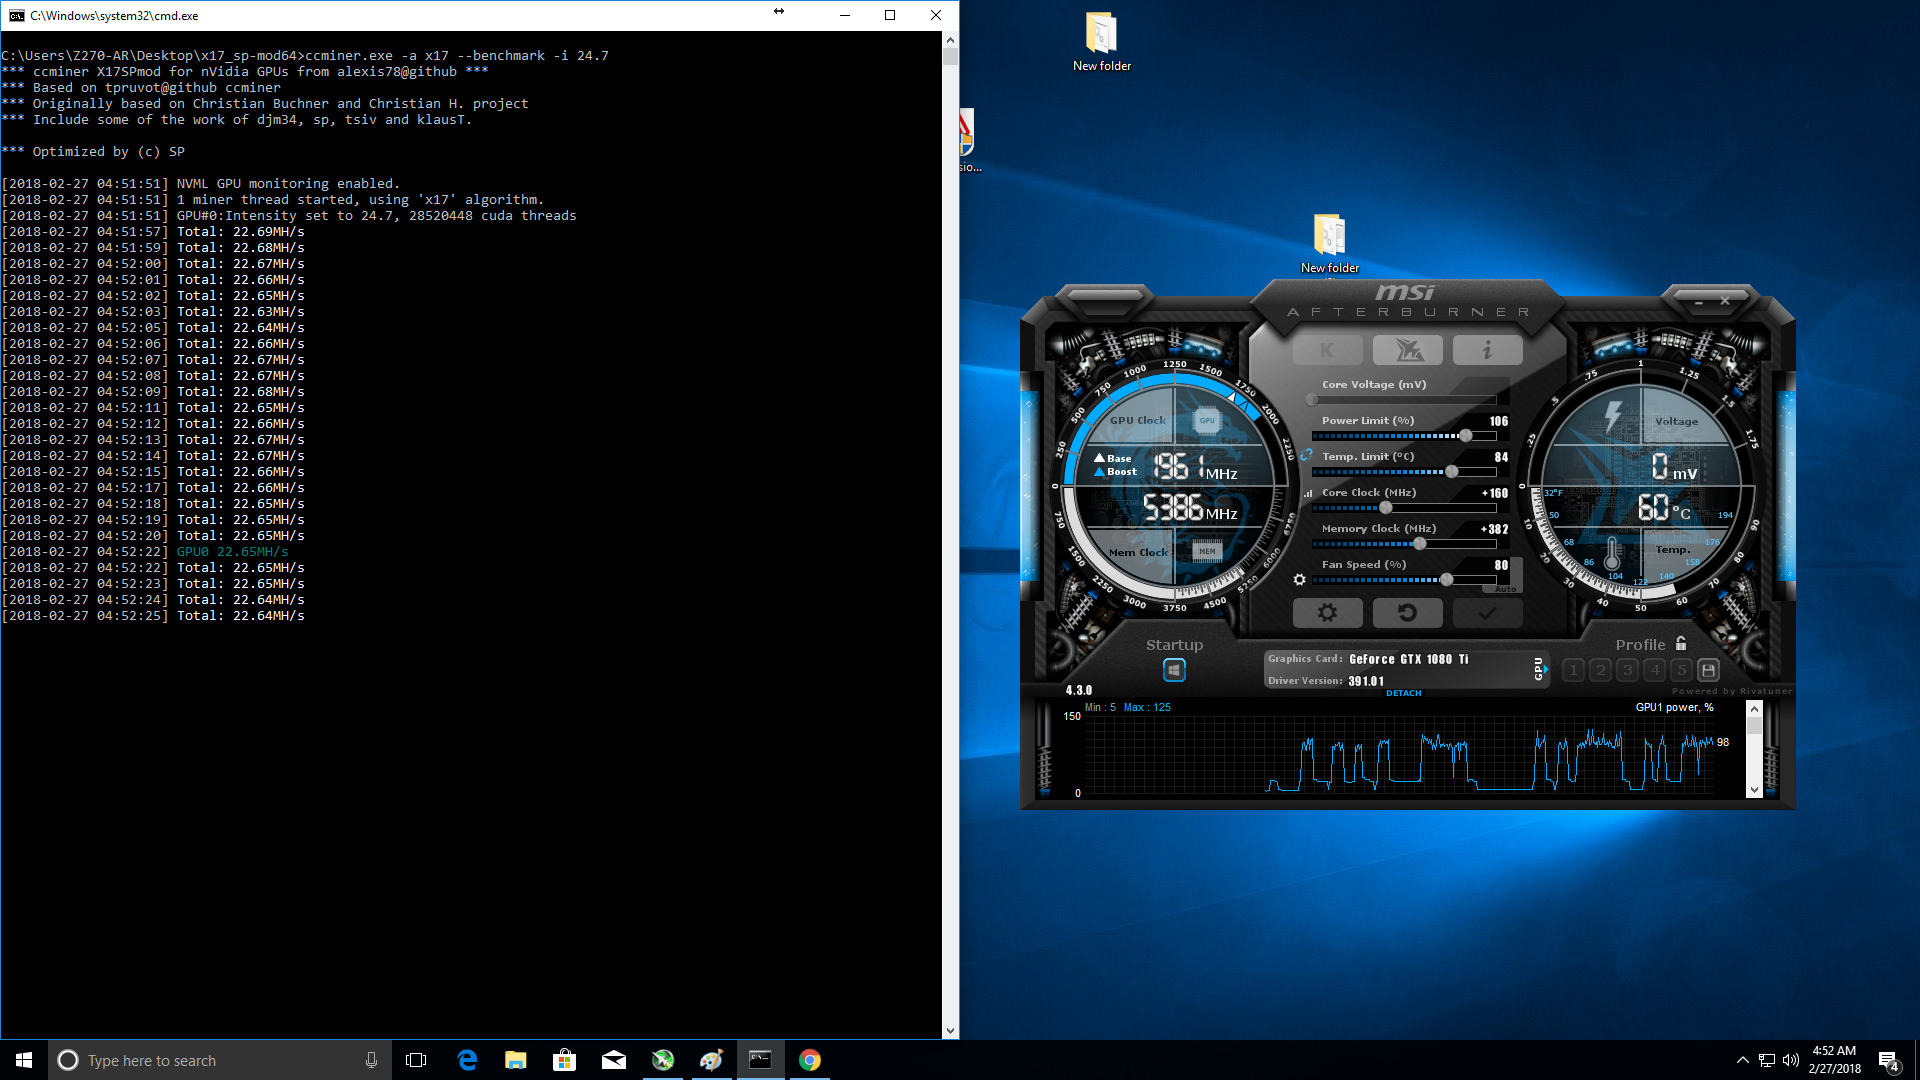Click the MEM chip icon in clock gauge

tap(1207, 551)
